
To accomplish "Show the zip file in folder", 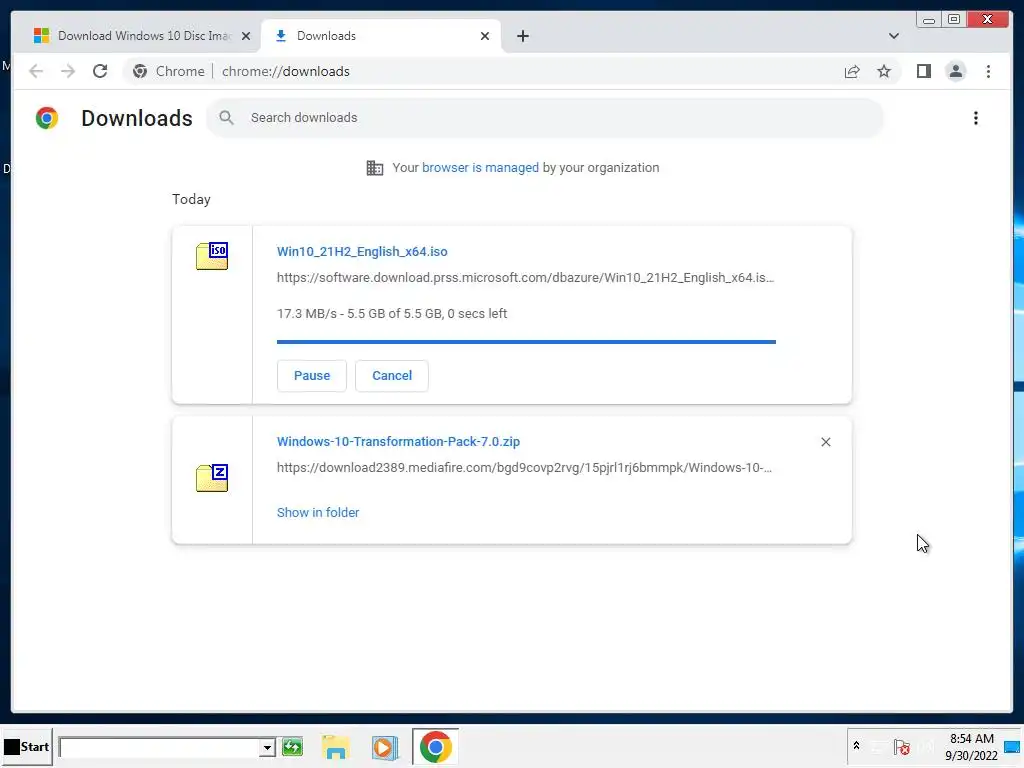I will pyautogui.click(x=318, y=513).
